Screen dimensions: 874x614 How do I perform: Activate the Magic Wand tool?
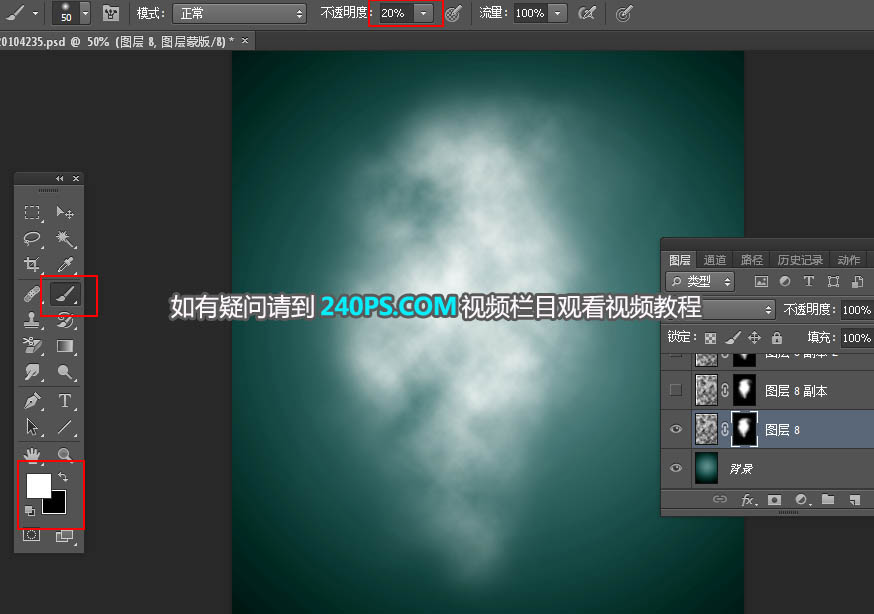pos(65,239)
